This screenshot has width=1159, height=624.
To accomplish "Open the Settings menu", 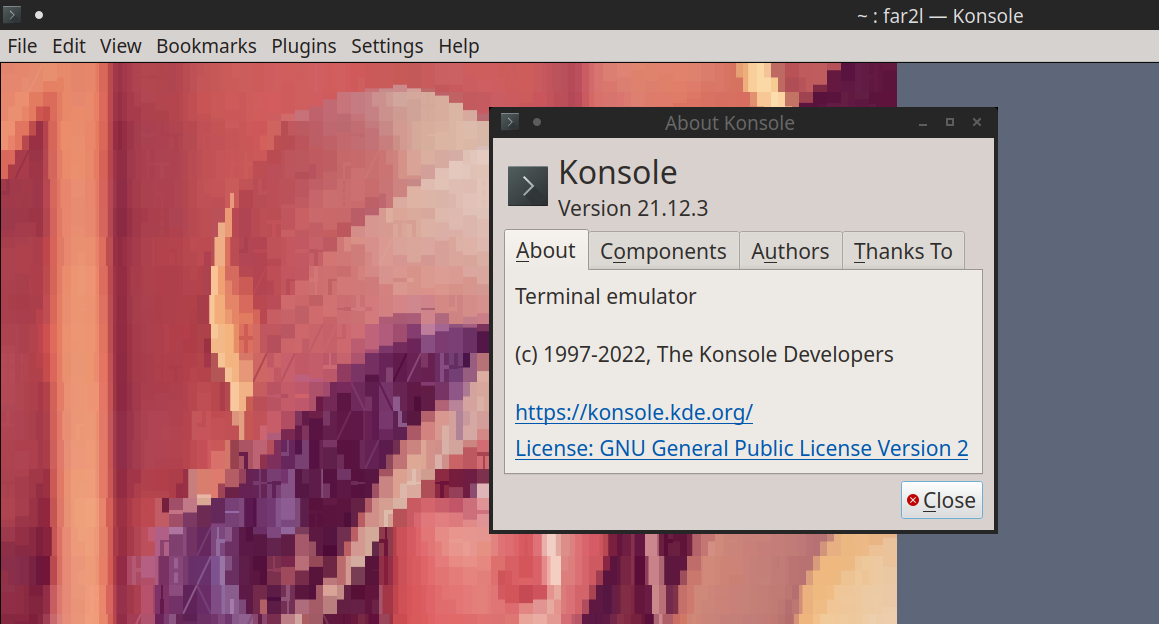I will (x=387, y=46).
